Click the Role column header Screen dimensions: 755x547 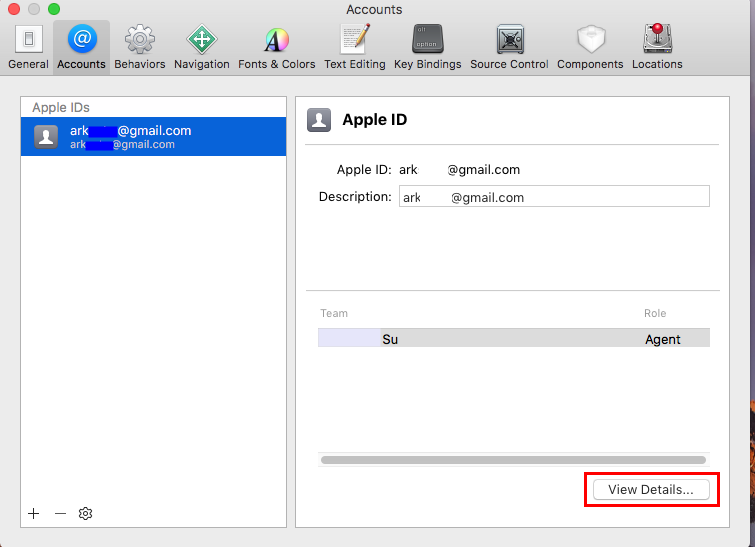(655, 313)
